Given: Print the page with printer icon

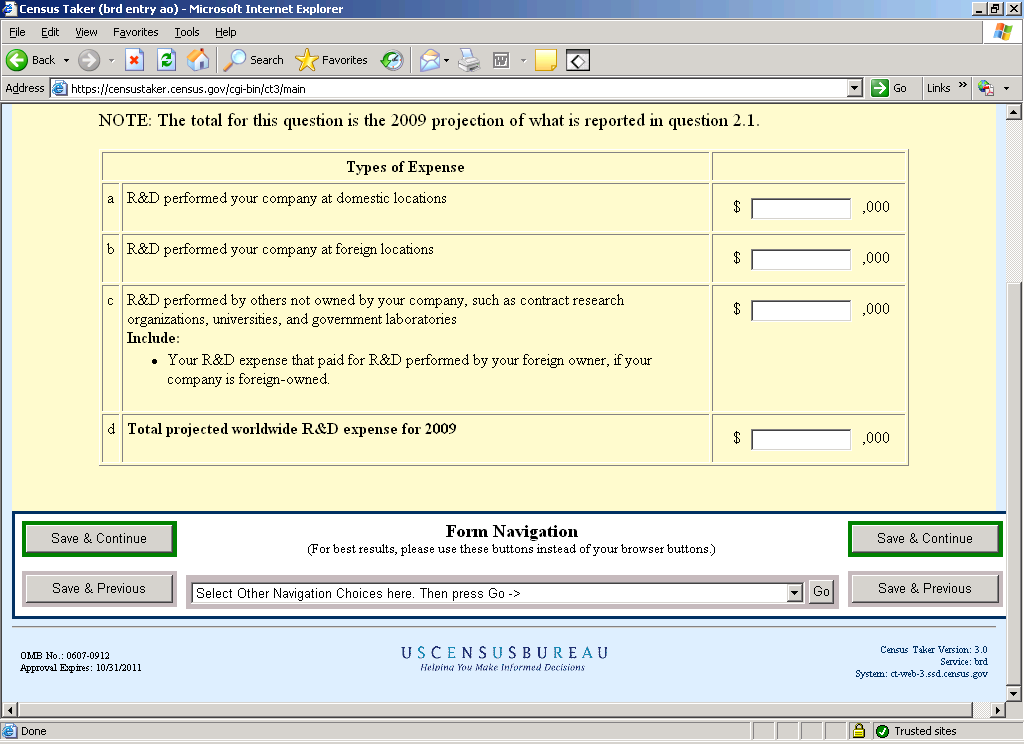Looking at the screenshot, I should (x=469, y=60).
